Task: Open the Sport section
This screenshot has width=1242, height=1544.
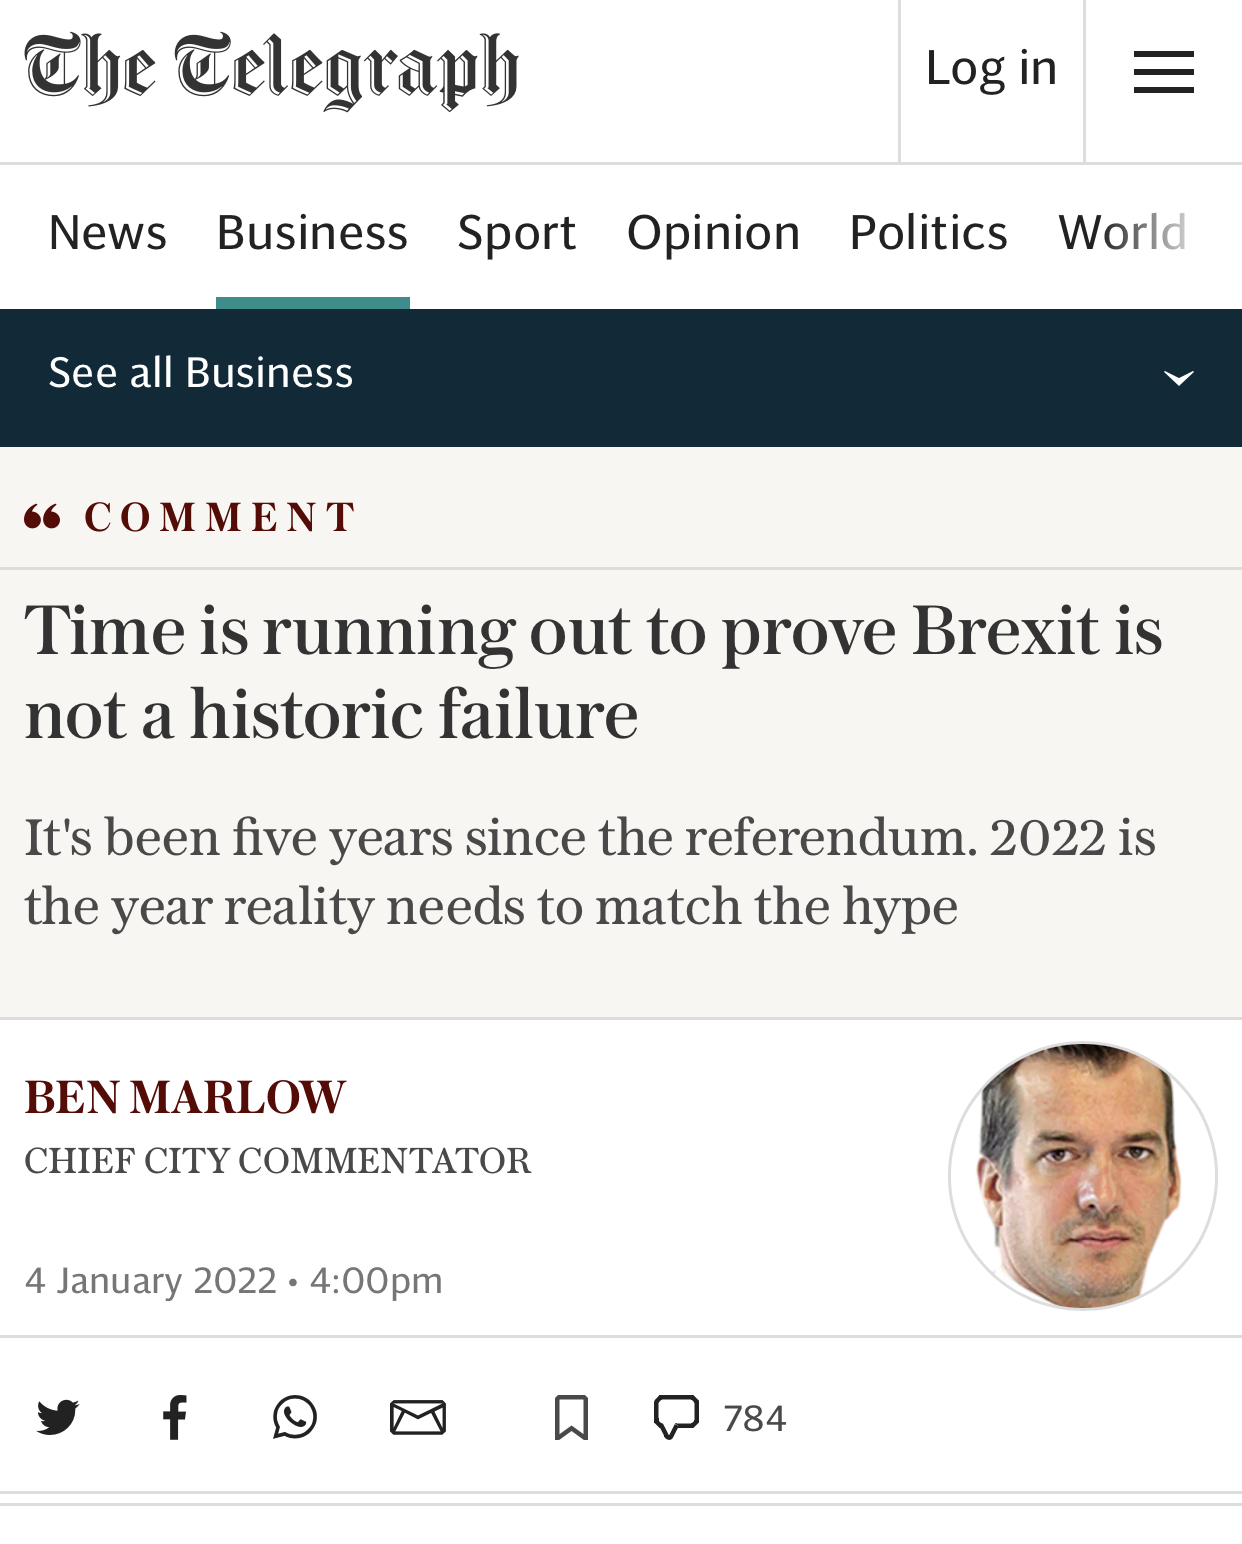Action: click(517, 233)
